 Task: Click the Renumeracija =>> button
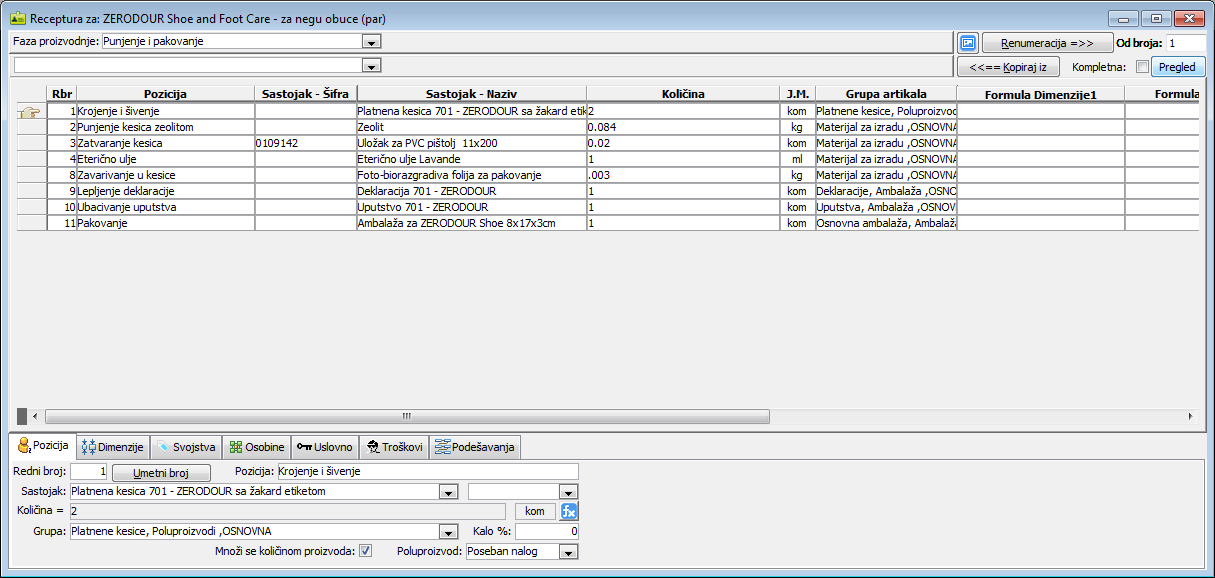1047,43
